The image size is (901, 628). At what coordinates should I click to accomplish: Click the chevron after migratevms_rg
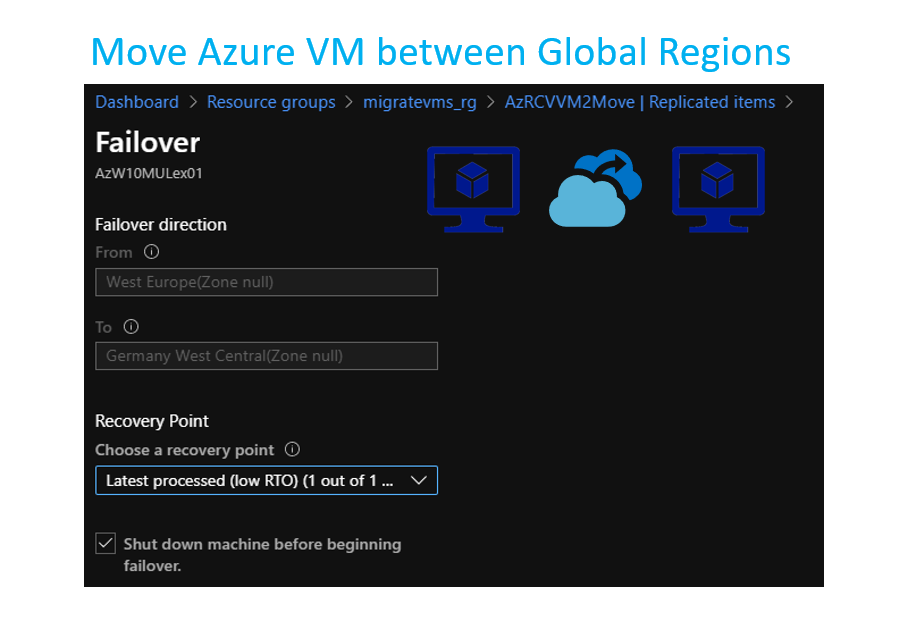(490, 102)
